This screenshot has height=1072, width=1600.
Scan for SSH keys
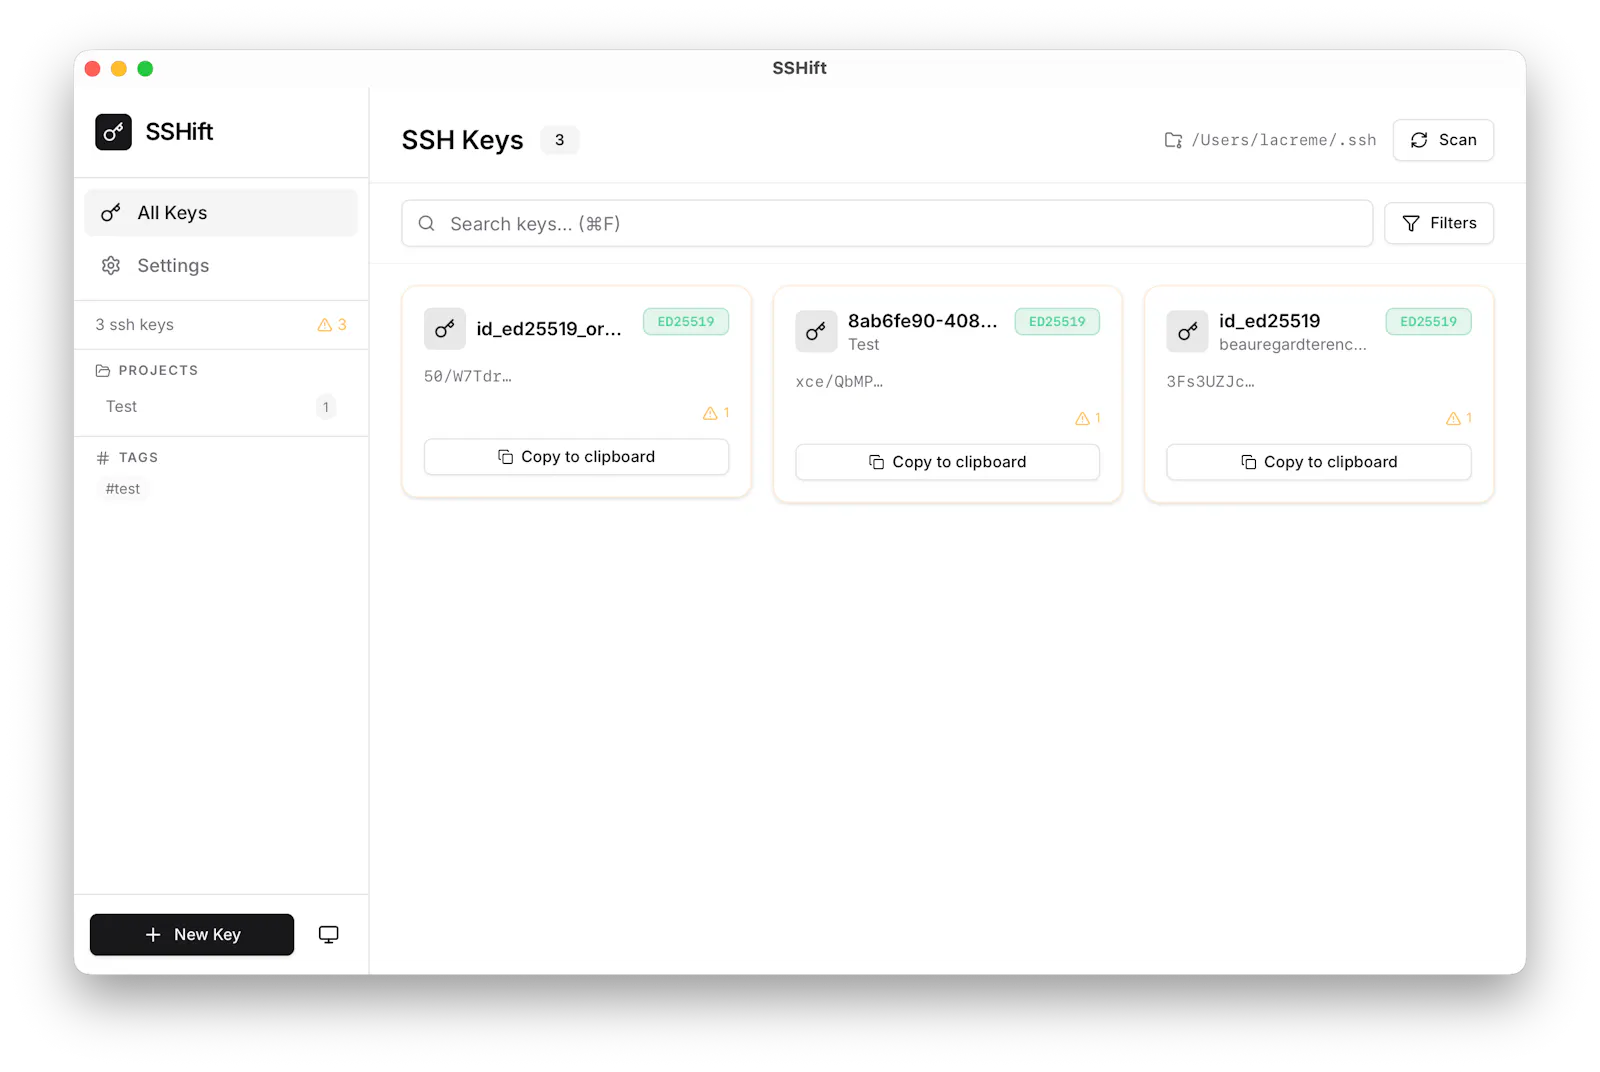[1443, 140]
